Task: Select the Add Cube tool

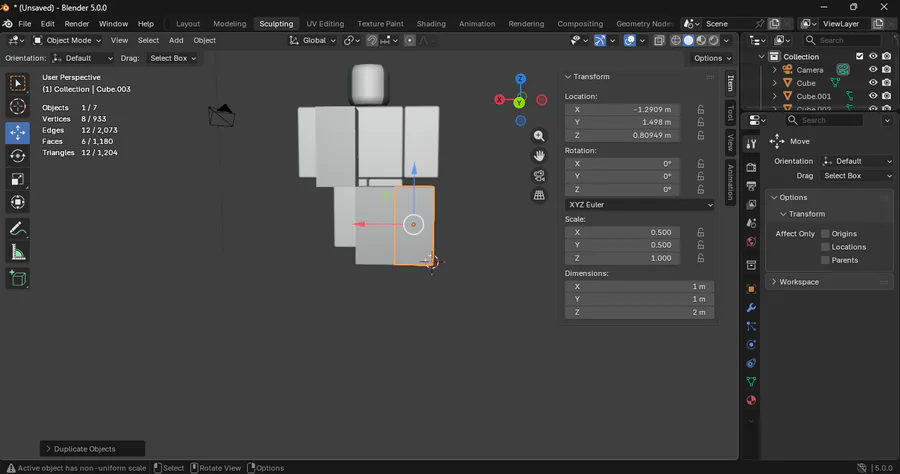Action: pyautogui.click(x=18, y=278)
